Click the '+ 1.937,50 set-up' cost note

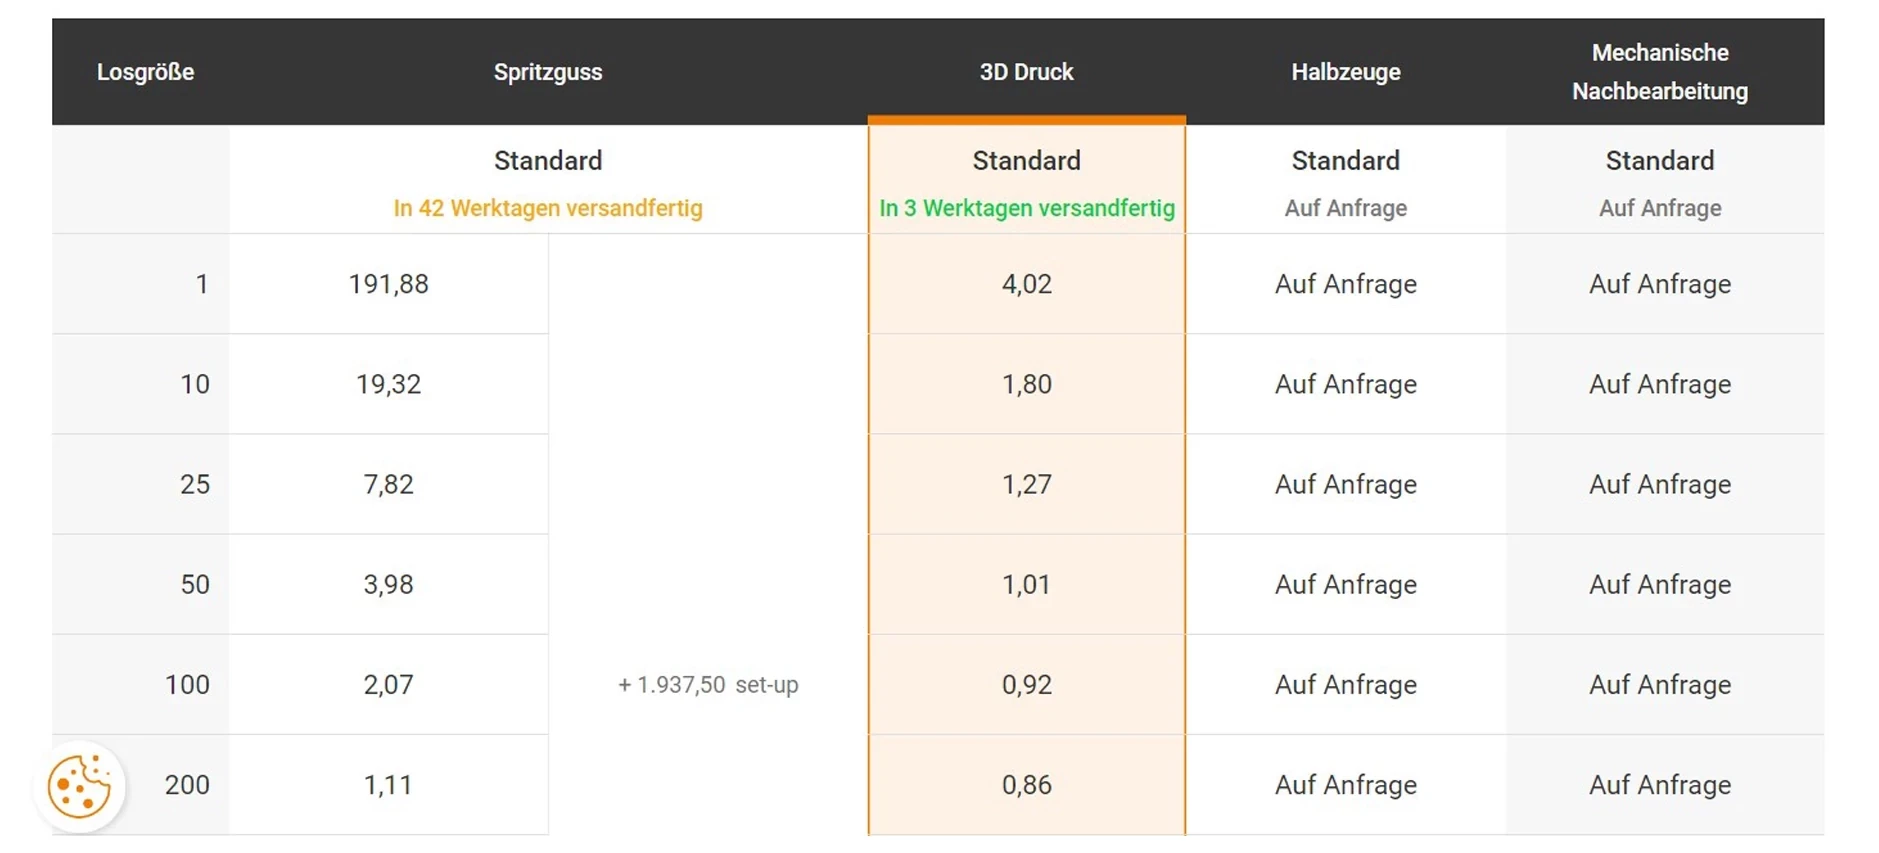(708, 685)
